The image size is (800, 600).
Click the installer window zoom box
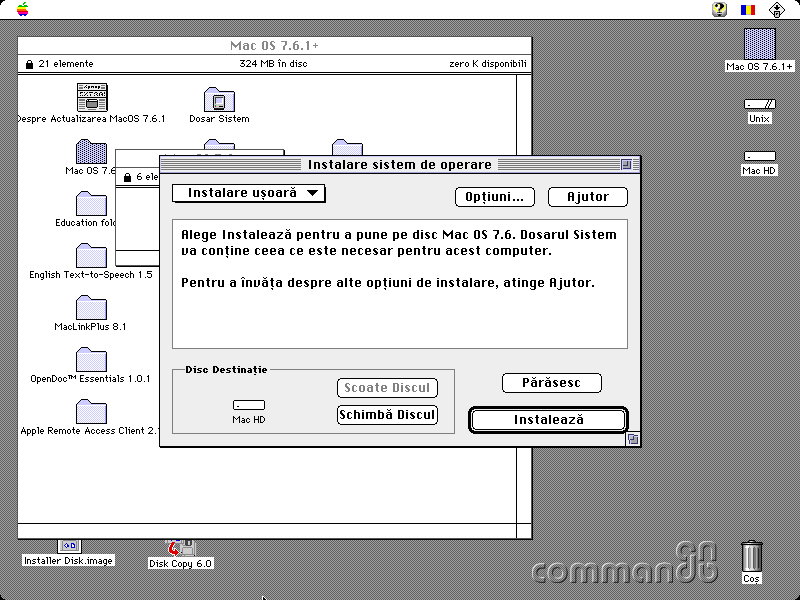[627, 164]
